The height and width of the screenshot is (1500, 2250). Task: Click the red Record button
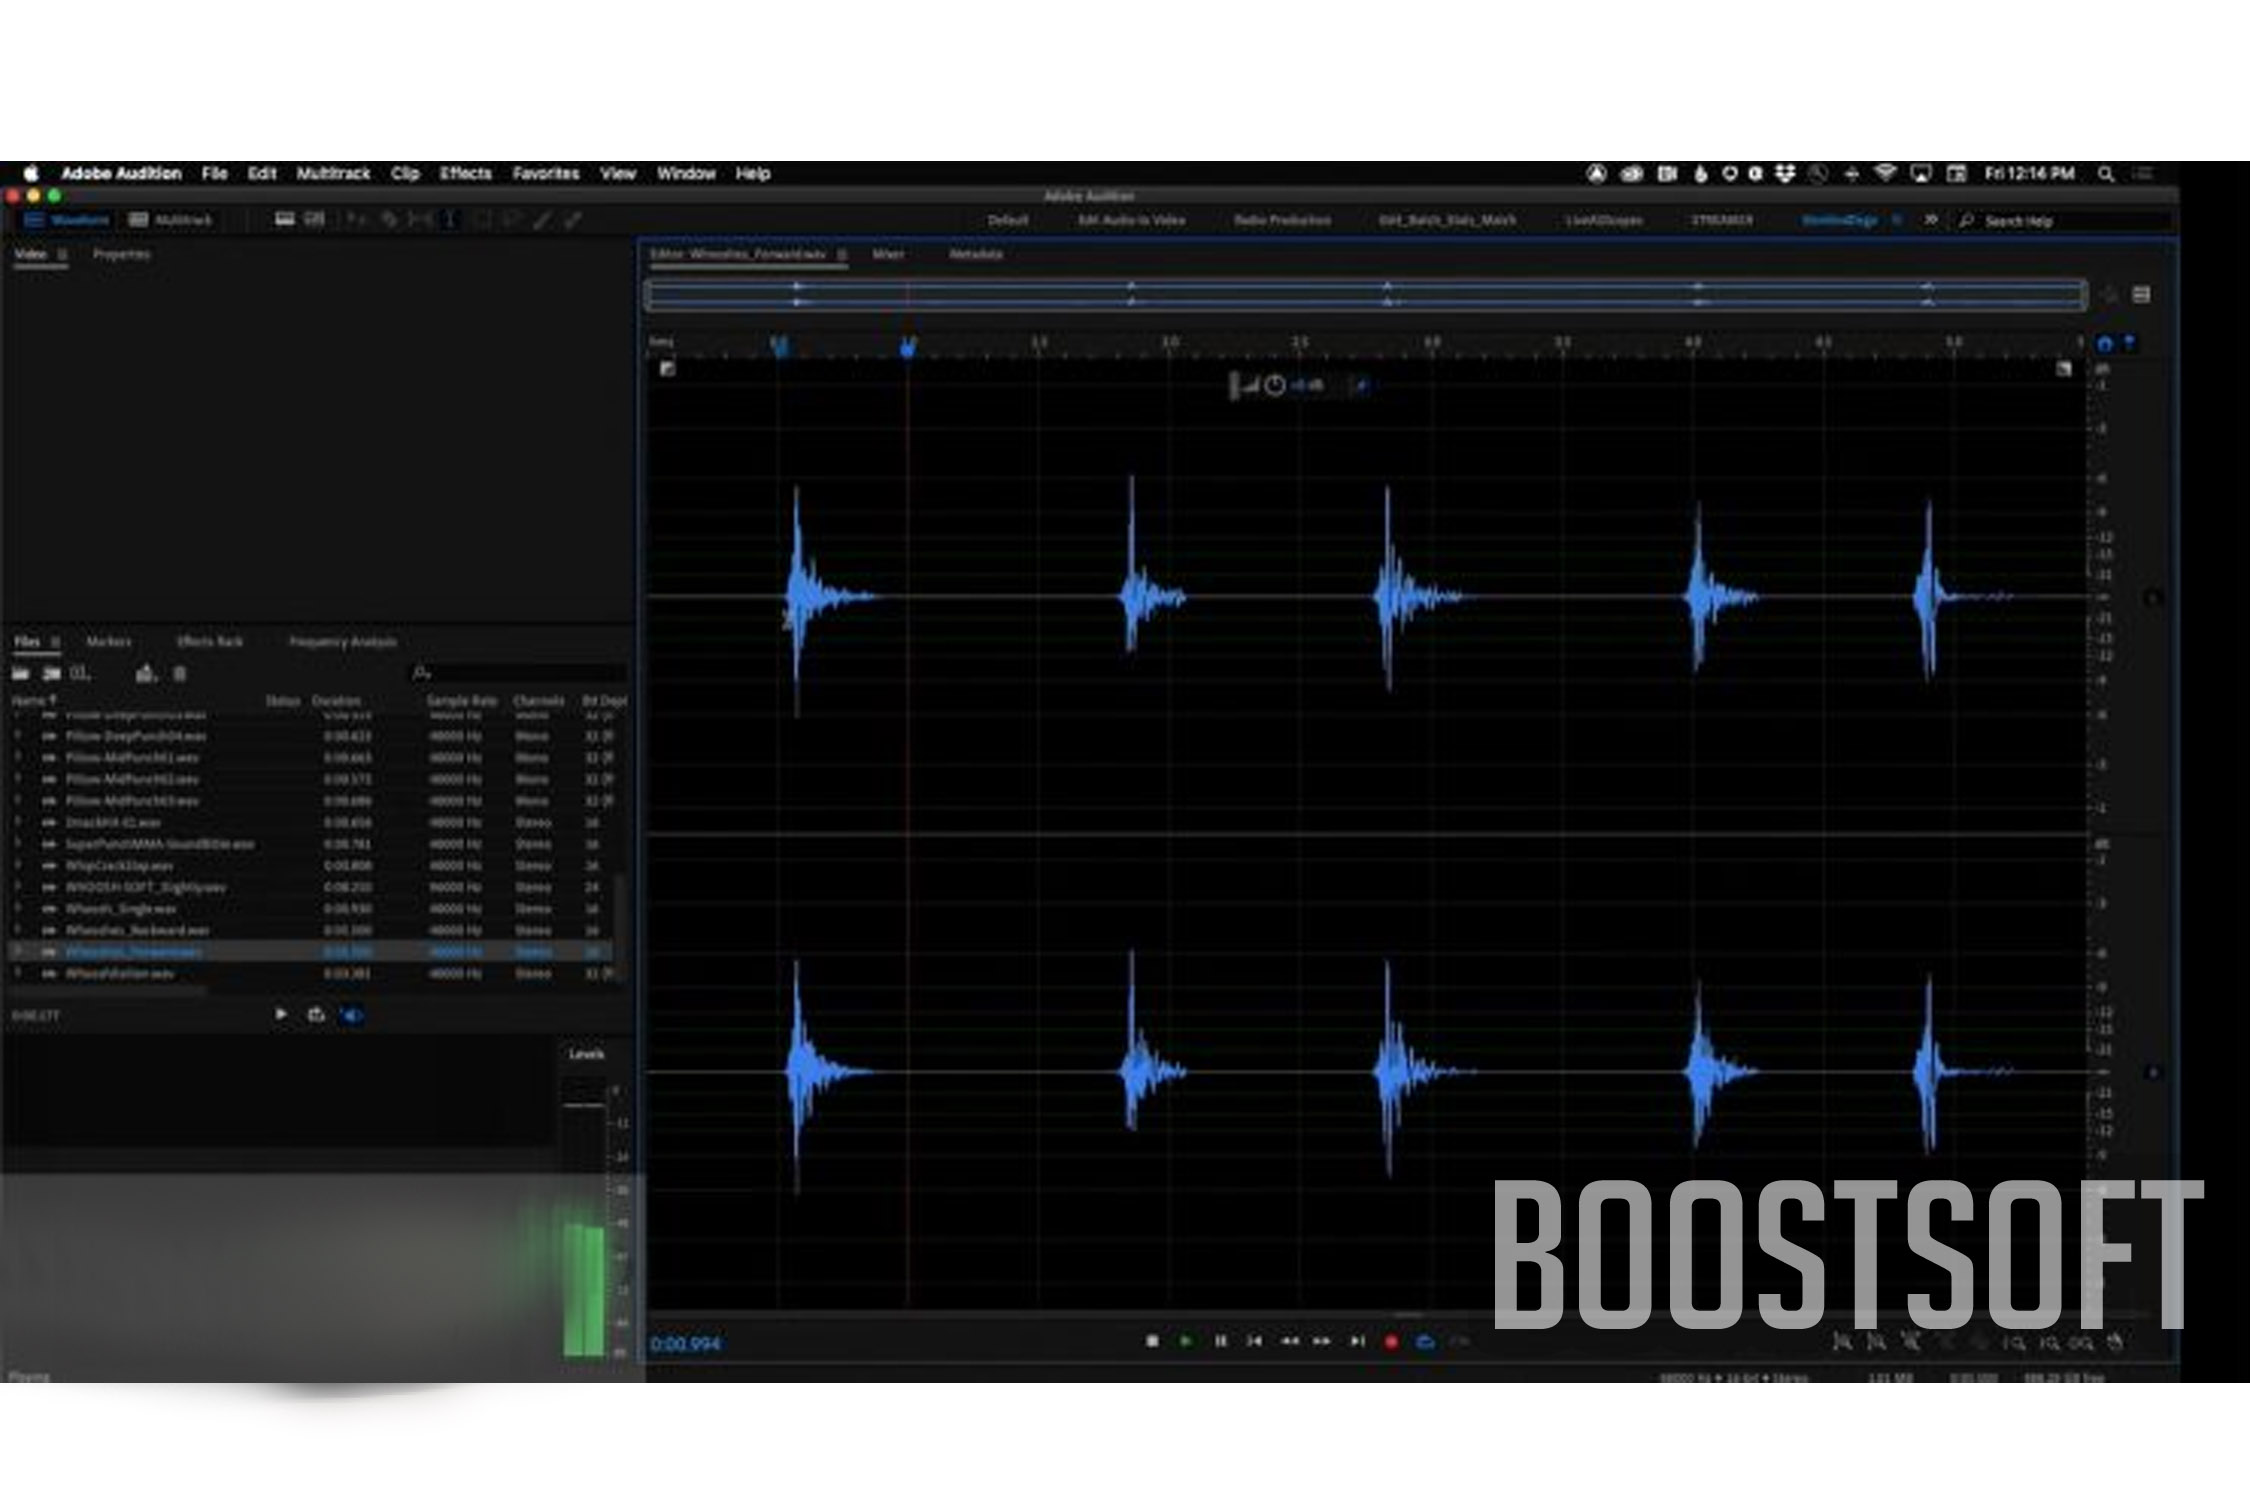pos(1391,1342)
